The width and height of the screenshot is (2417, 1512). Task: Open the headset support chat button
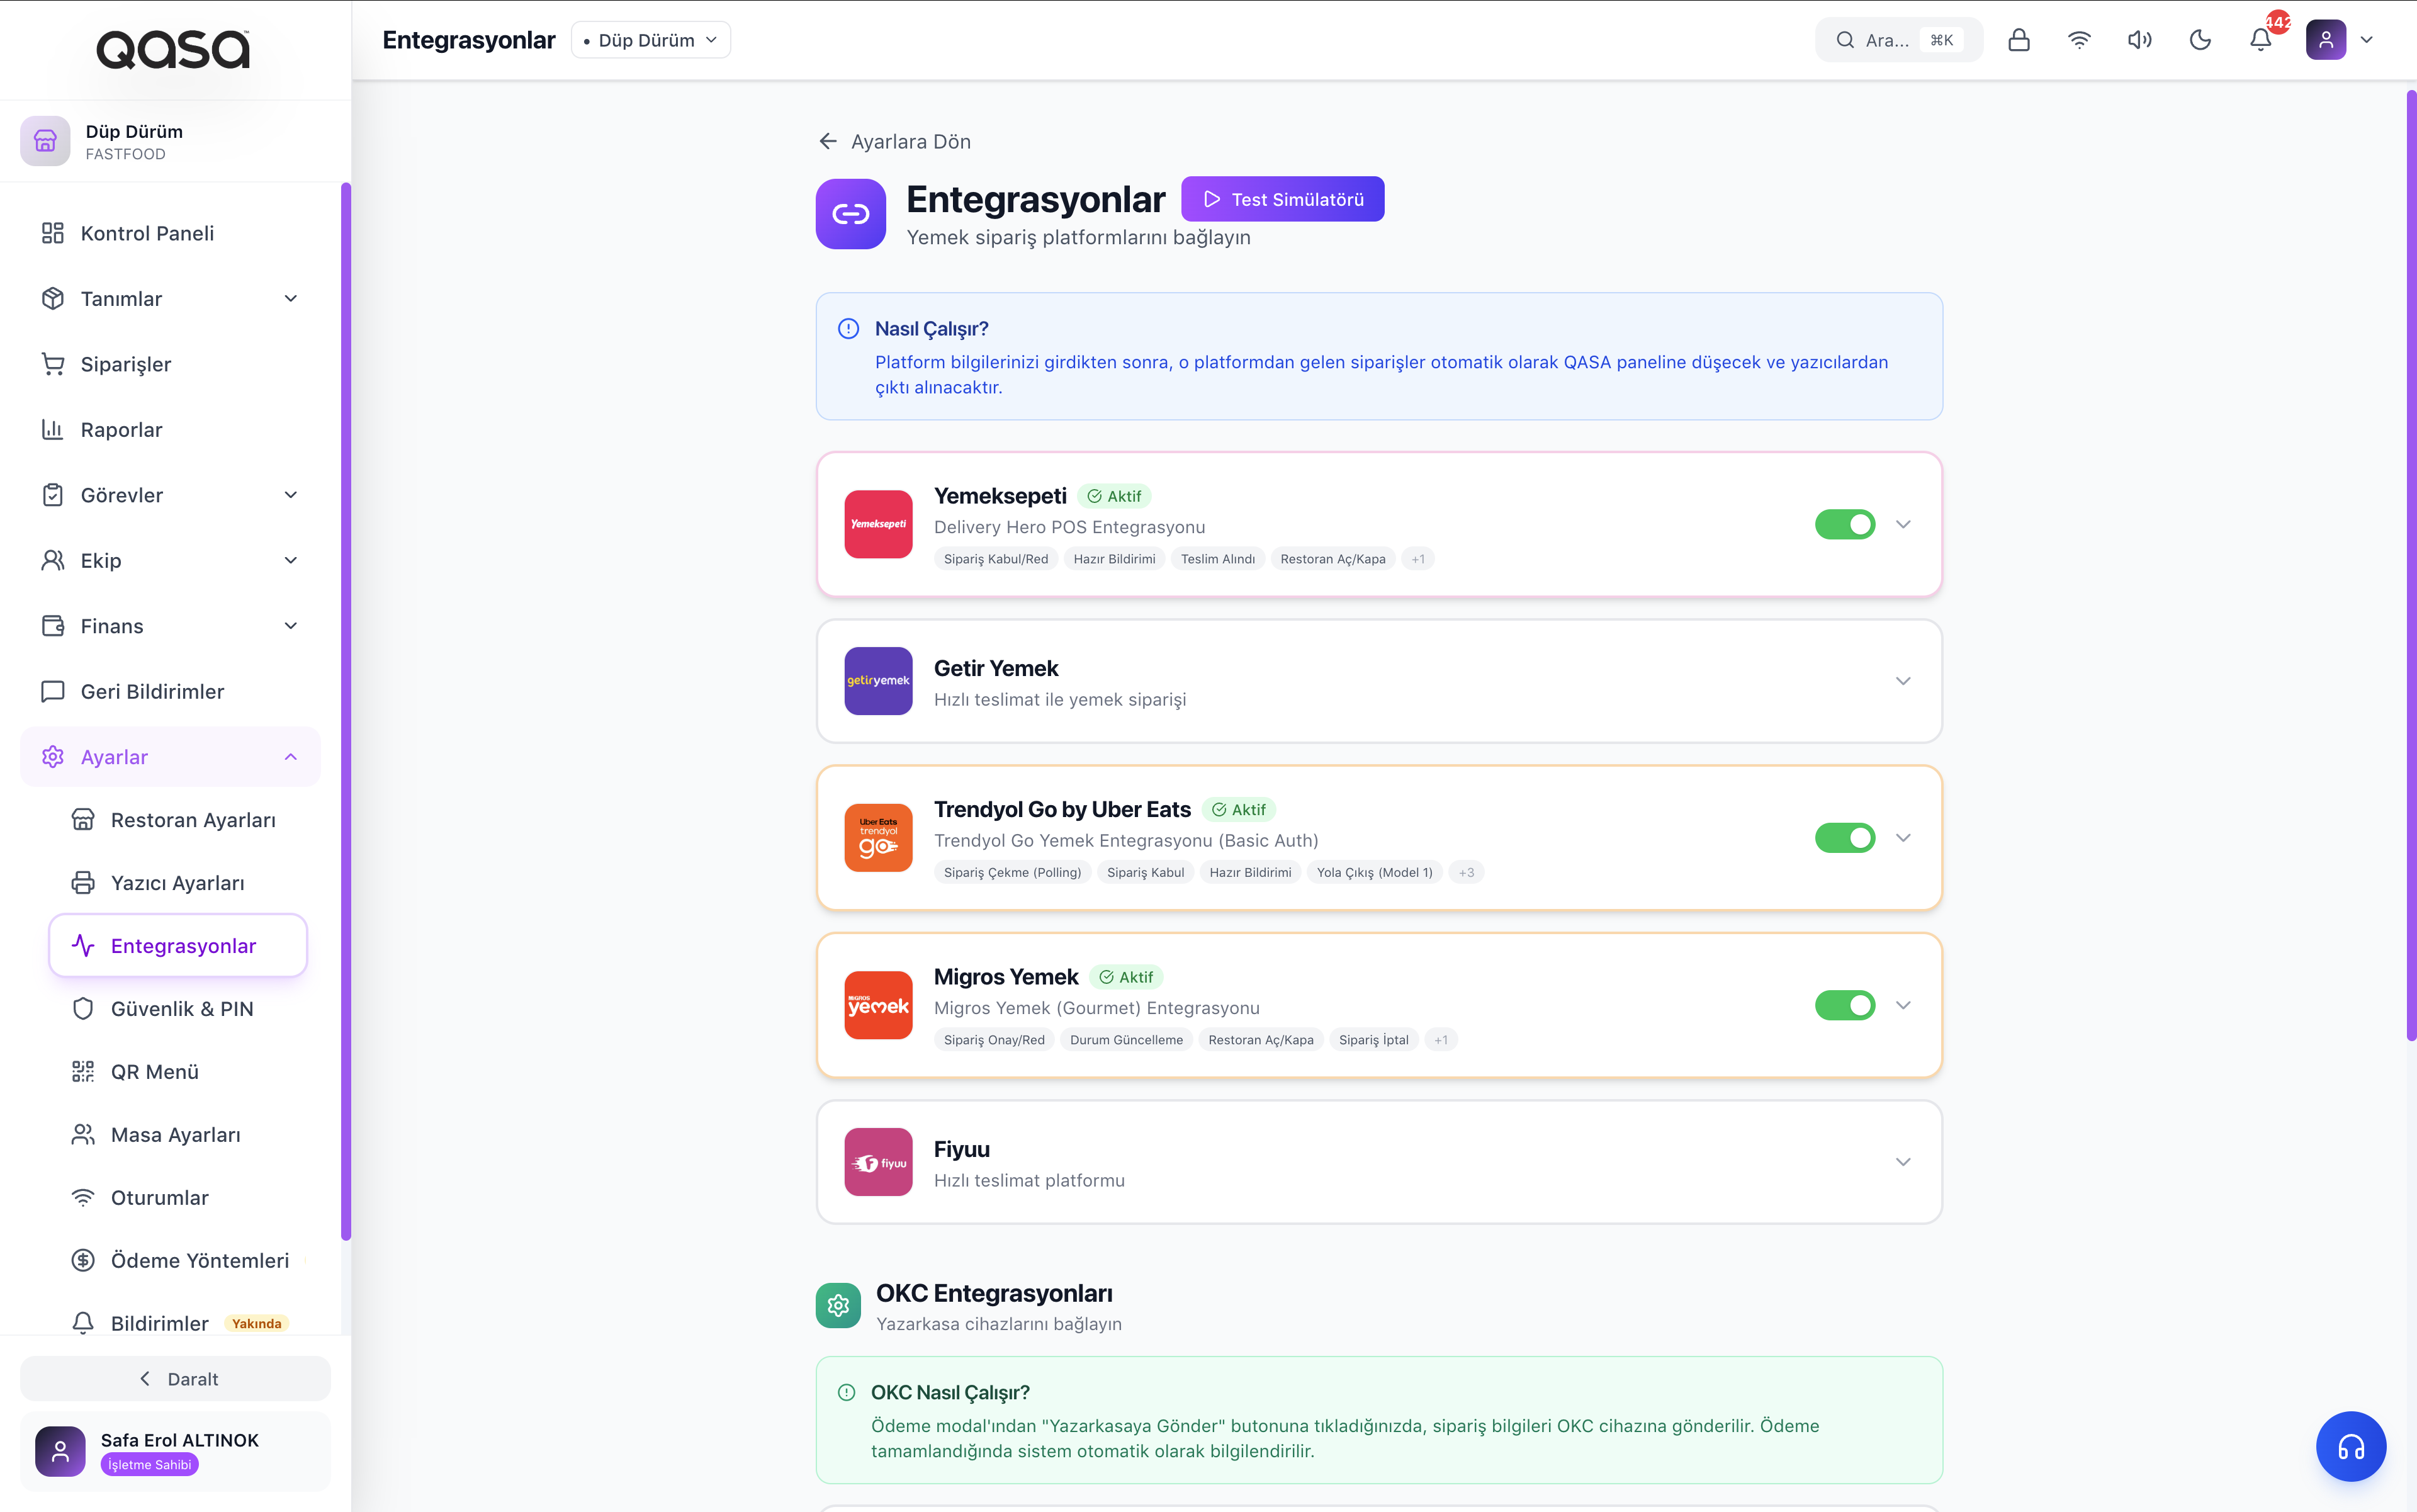point(2351,1446)
